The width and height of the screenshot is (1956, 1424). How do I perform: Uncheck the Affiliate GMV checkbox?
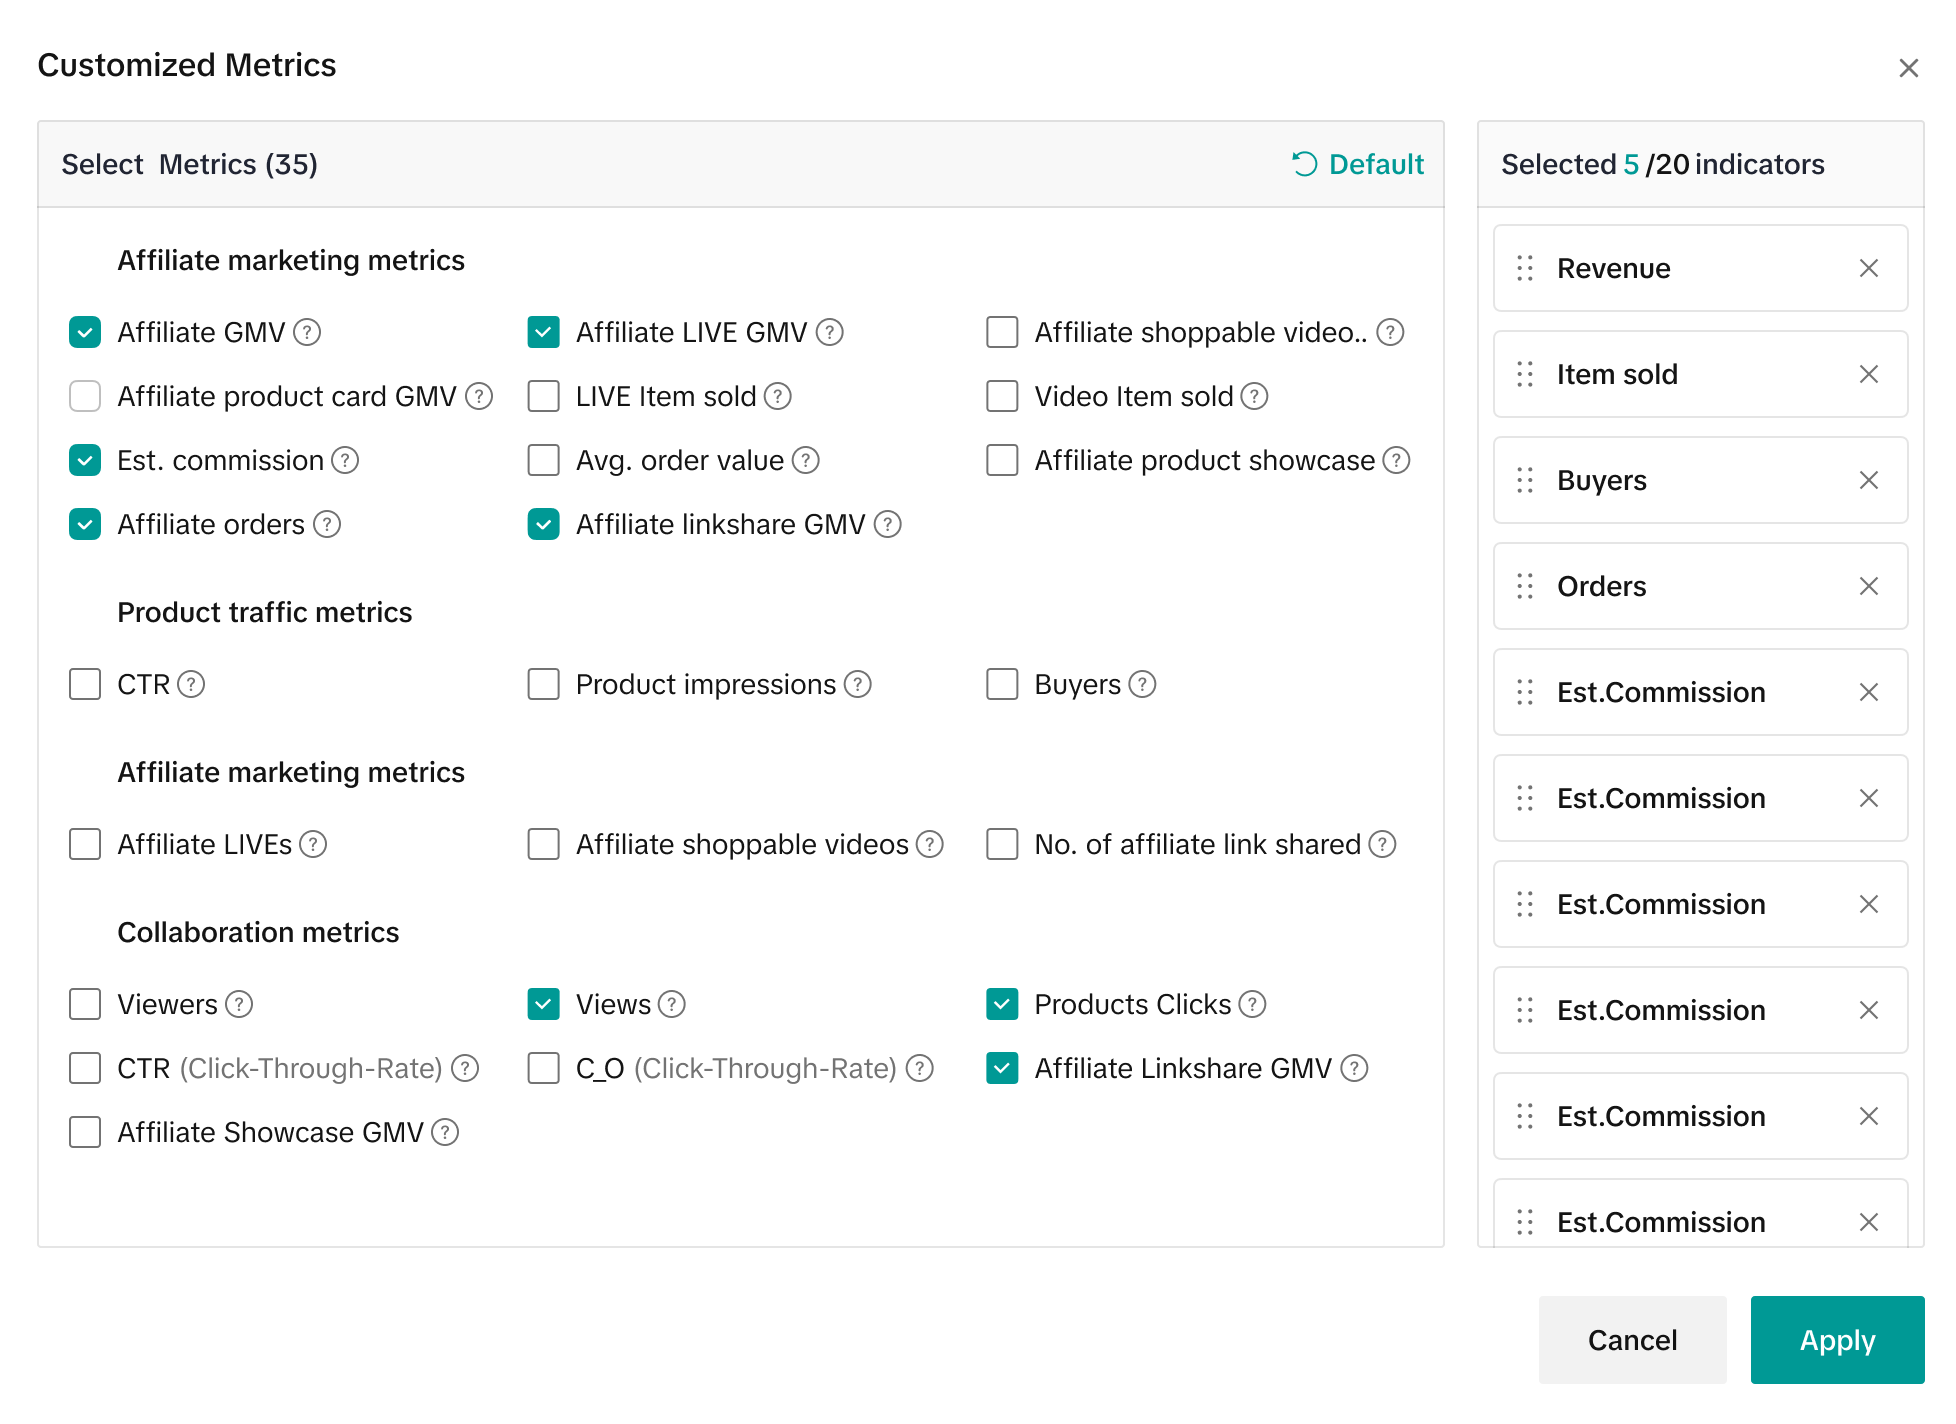click(x=85, y=332)
